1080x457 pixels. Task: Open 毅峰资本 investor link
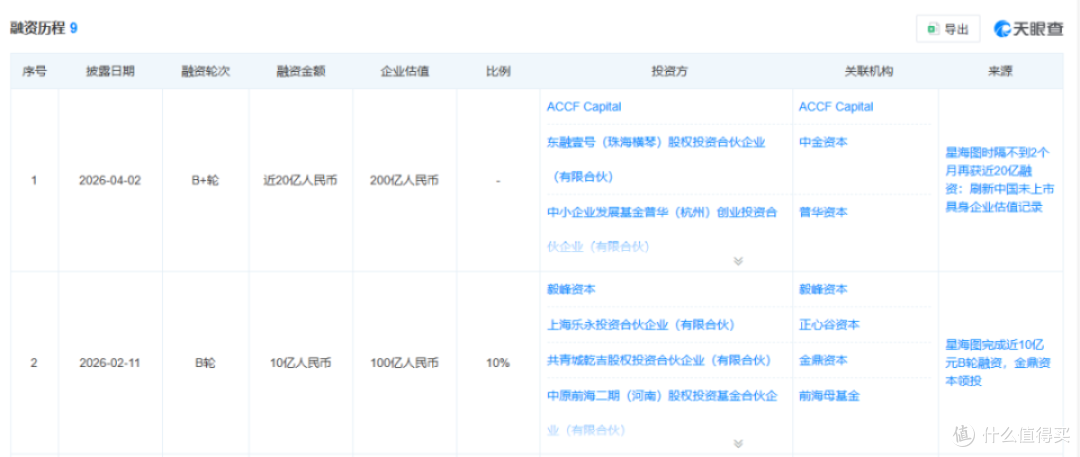(x=571, y=290)
